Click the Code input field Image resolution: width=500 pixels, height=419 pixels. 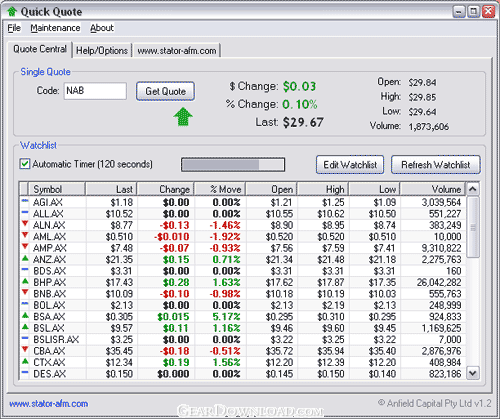click(95, 91)
